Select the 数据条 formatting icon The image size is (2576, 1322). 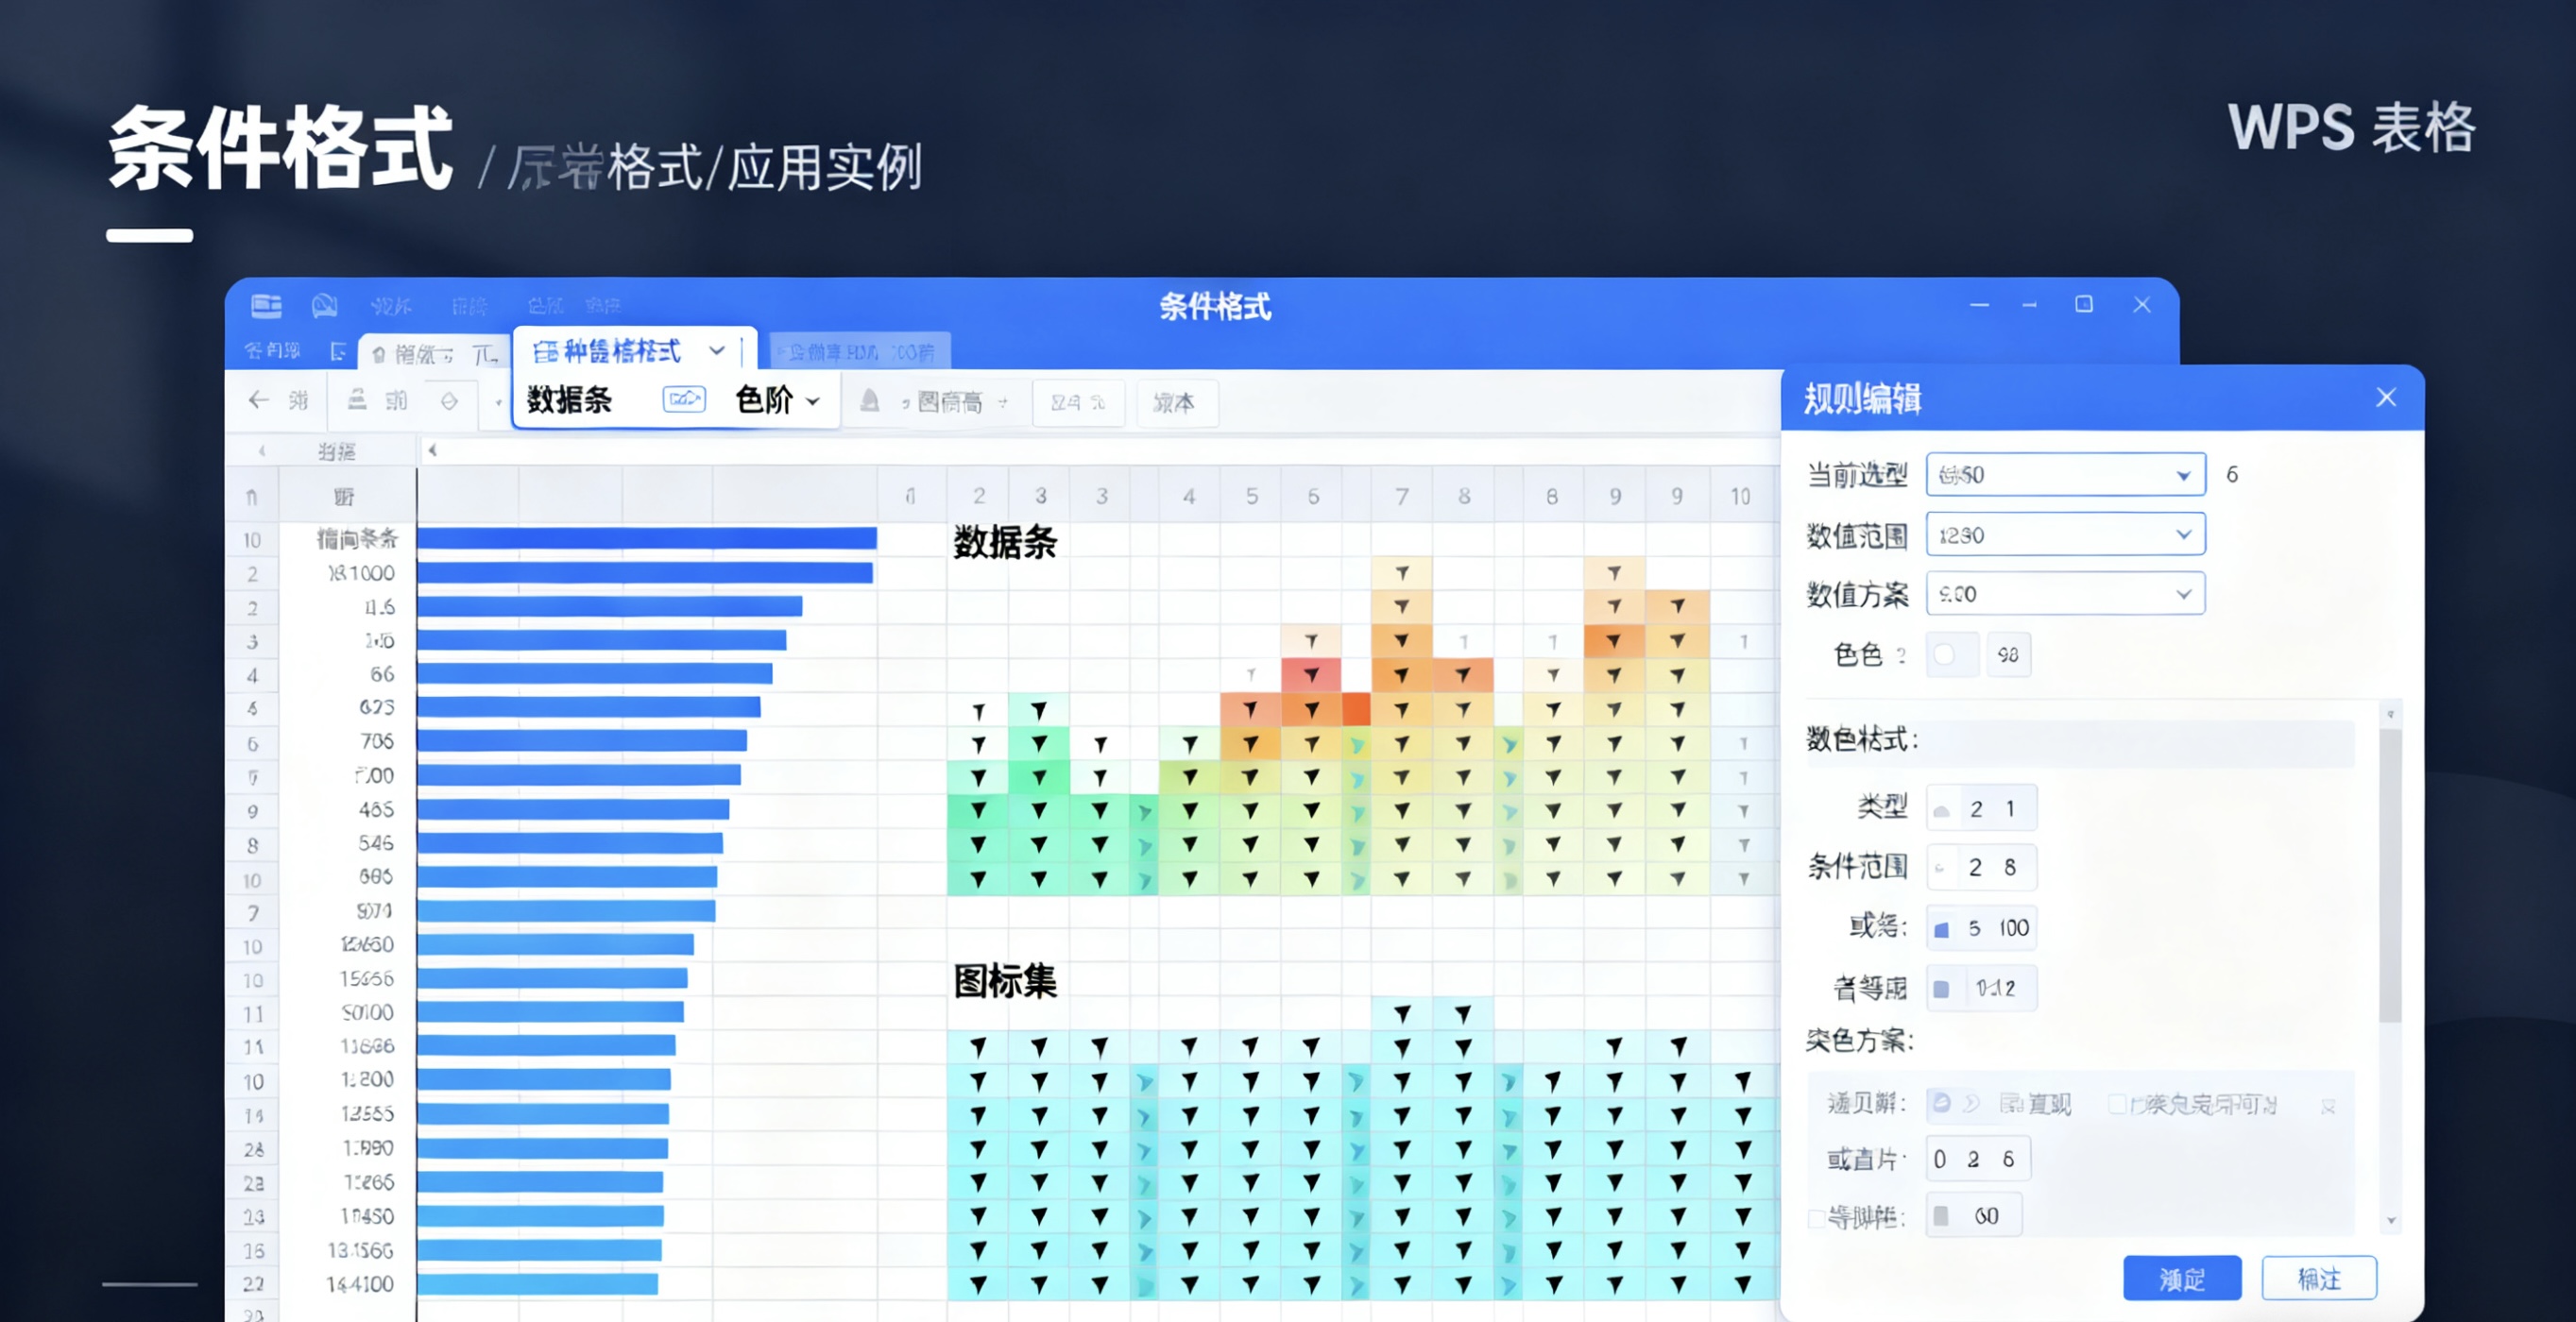pos(570,401)
